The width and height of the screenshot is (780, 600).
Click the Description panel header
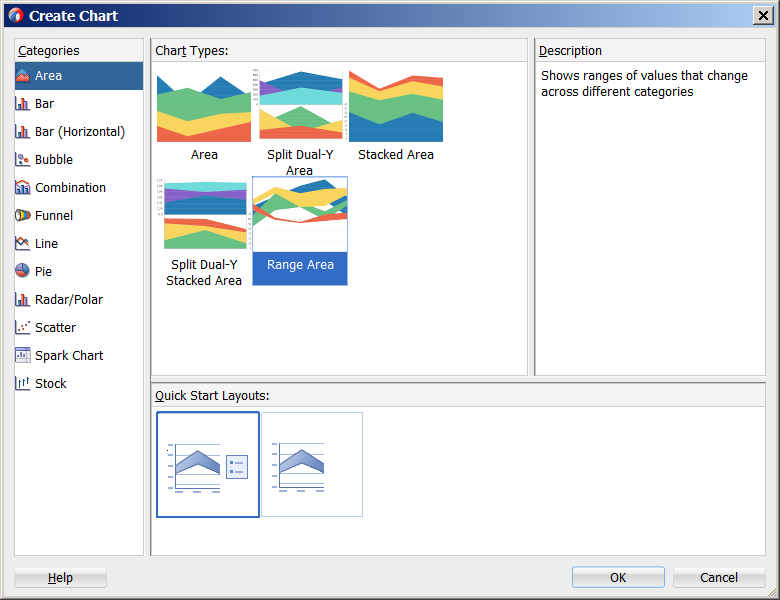[x=570, y=51]
